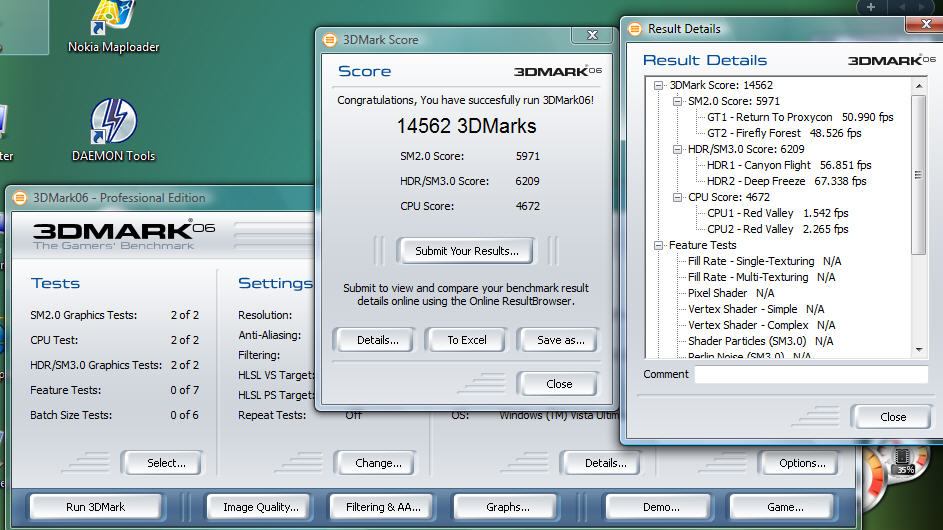
Task: Open Filtering & AA... settings
Action: [383, 507]
